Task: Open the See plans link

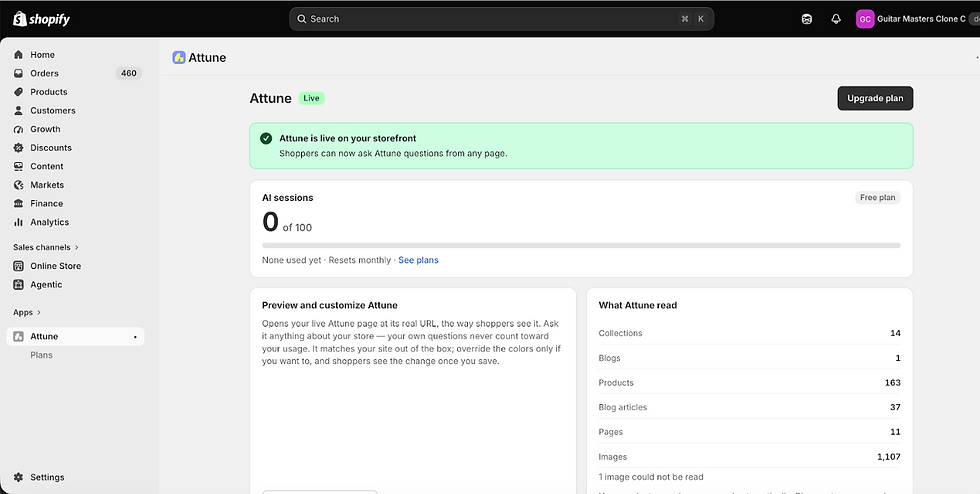Action: click(418, 260)
